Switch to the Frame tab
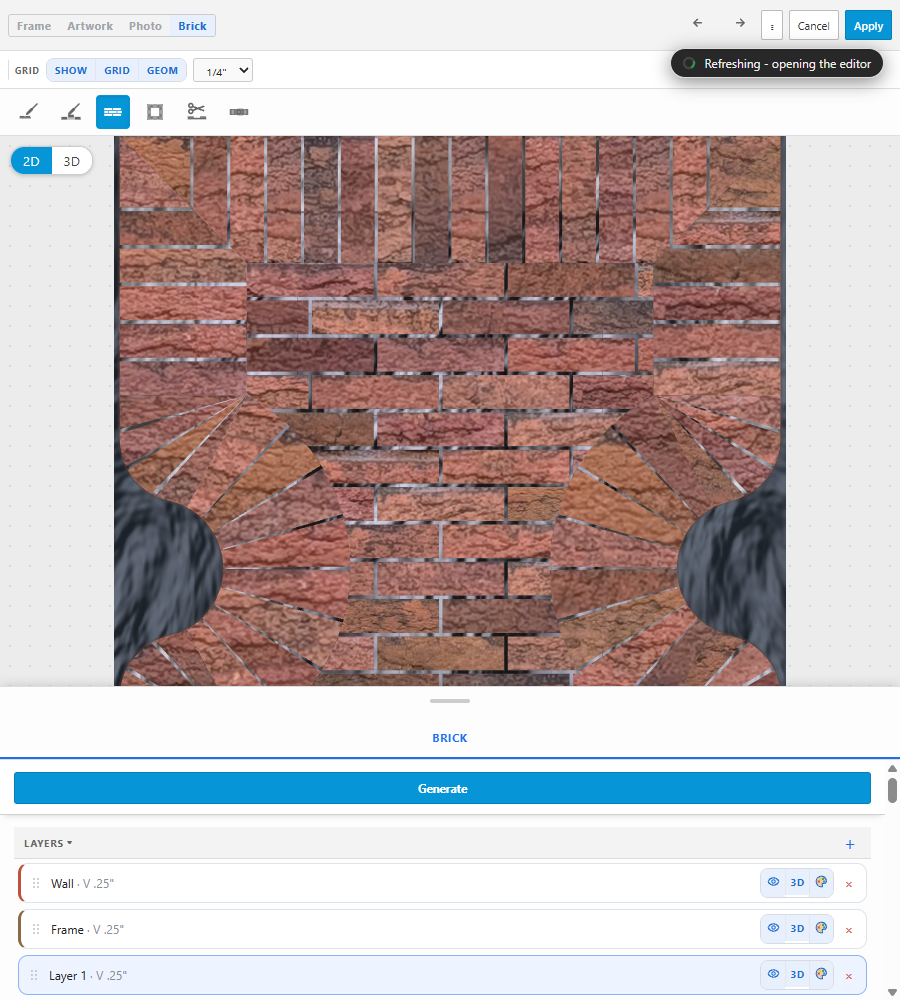The image size is (900, 1000). pos(34,26)
